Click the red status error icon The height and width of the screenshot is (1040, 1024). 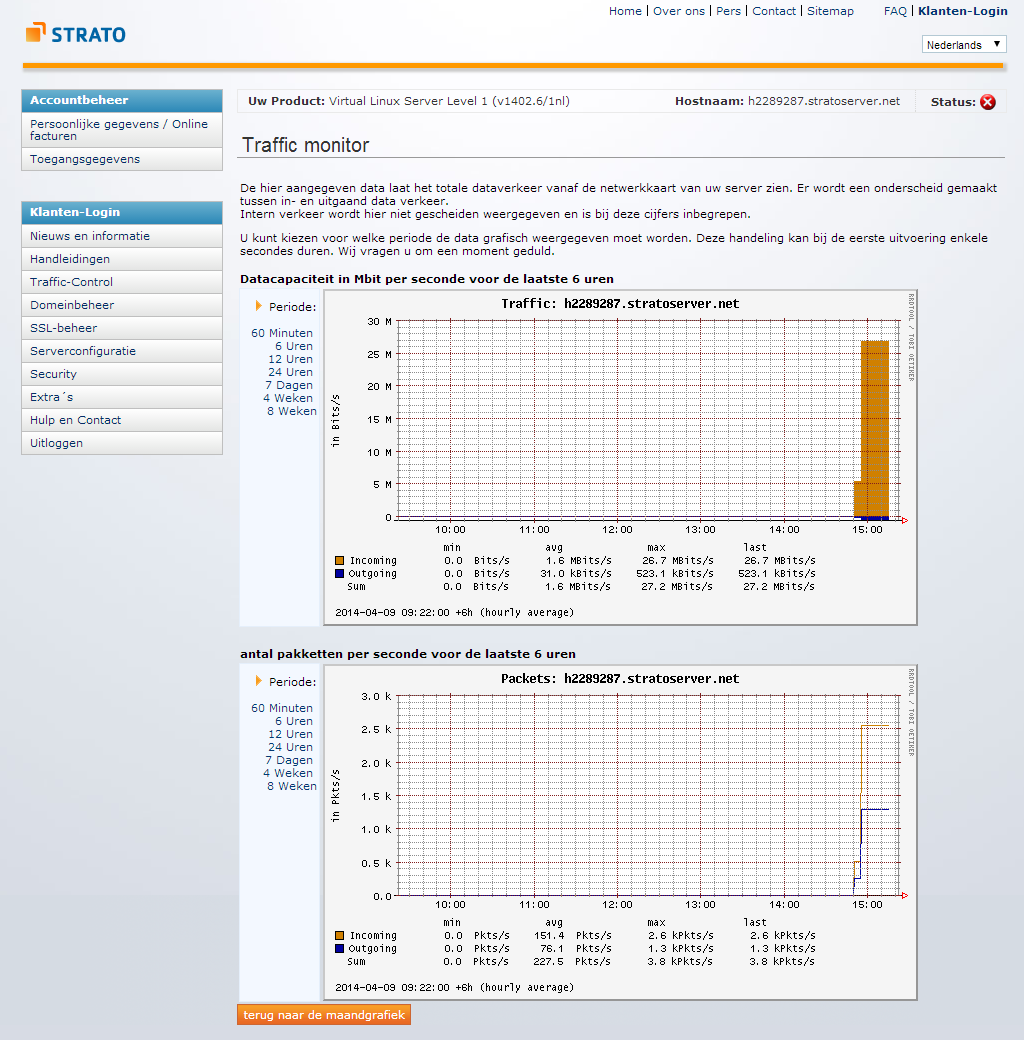988,102
